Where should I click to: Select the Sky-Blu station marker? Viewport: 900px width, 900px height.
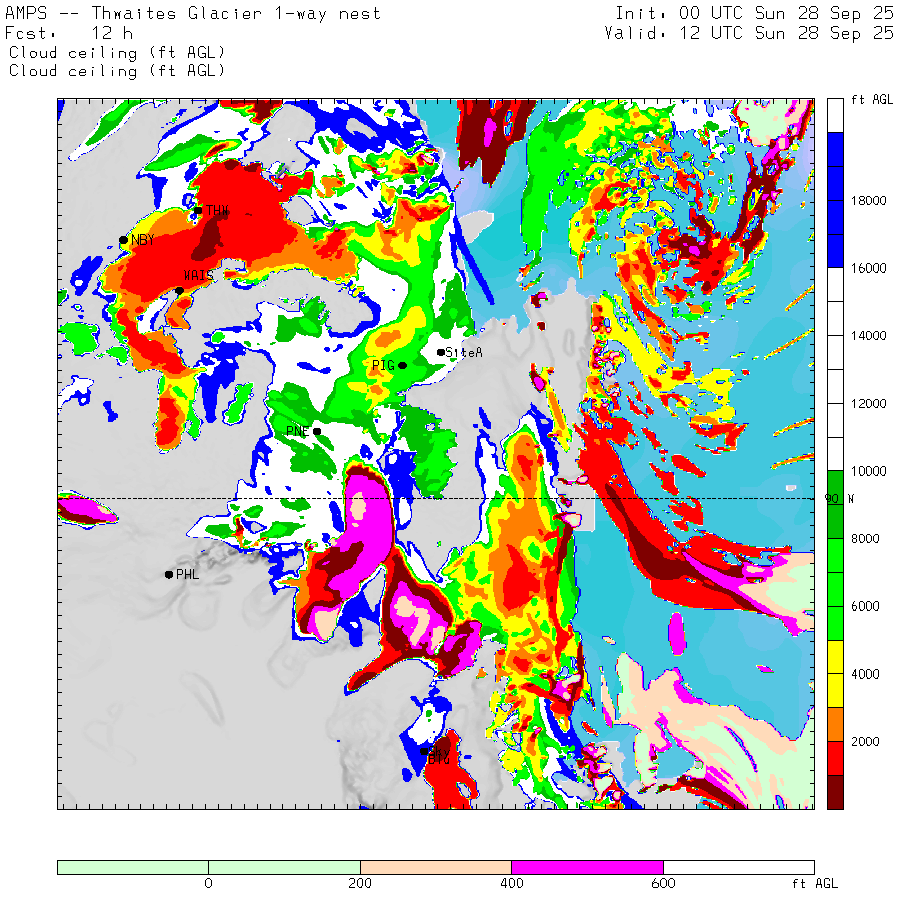coord(424,750)
